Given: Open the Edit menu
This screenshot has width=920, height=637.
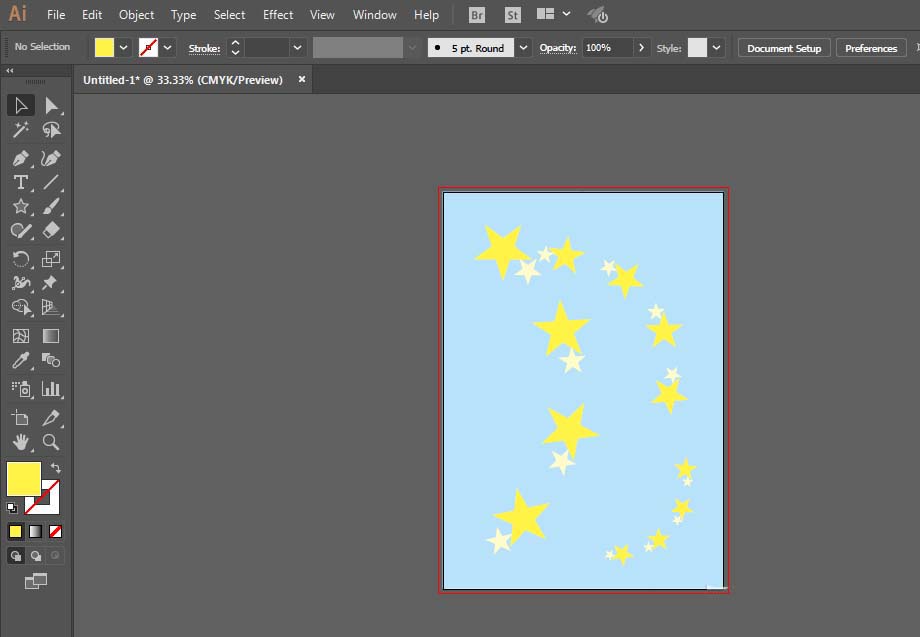Looking at the screenshot, I should 92,15.
